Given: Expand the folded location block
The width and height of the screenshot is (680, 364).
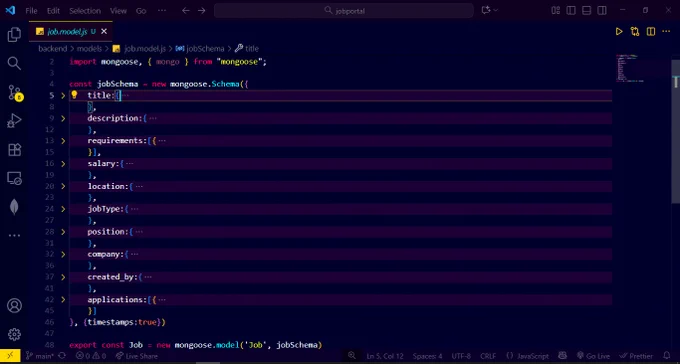Looking at the screenshot, I should pos(63,186).
